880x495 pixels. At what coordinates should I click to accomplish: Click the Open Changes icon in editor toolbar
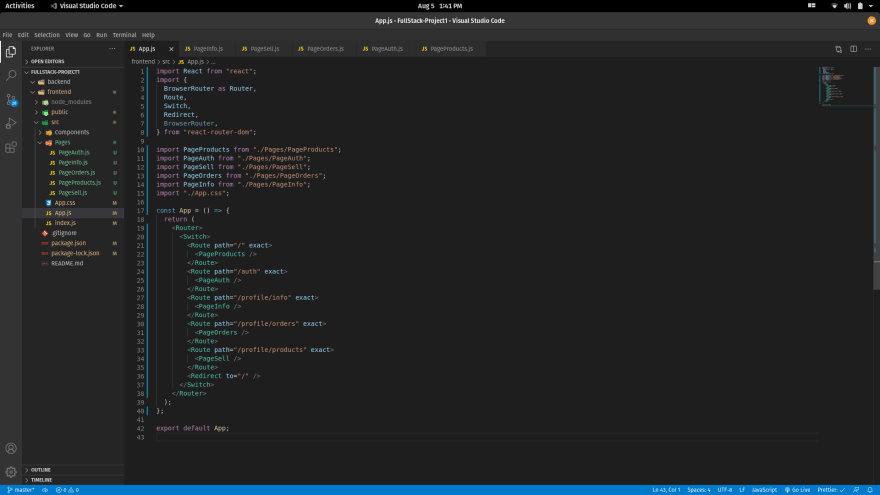pyautogui.click(x=838, y=49)
